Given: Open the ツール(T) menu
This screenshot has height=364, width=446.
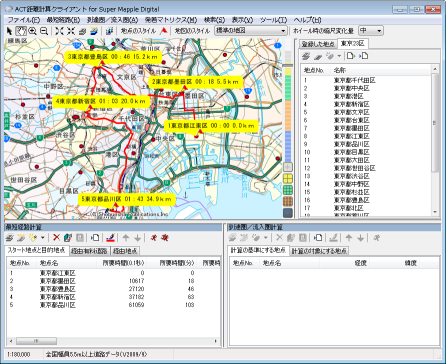Looking at the screenshot, I should (273, 20).
